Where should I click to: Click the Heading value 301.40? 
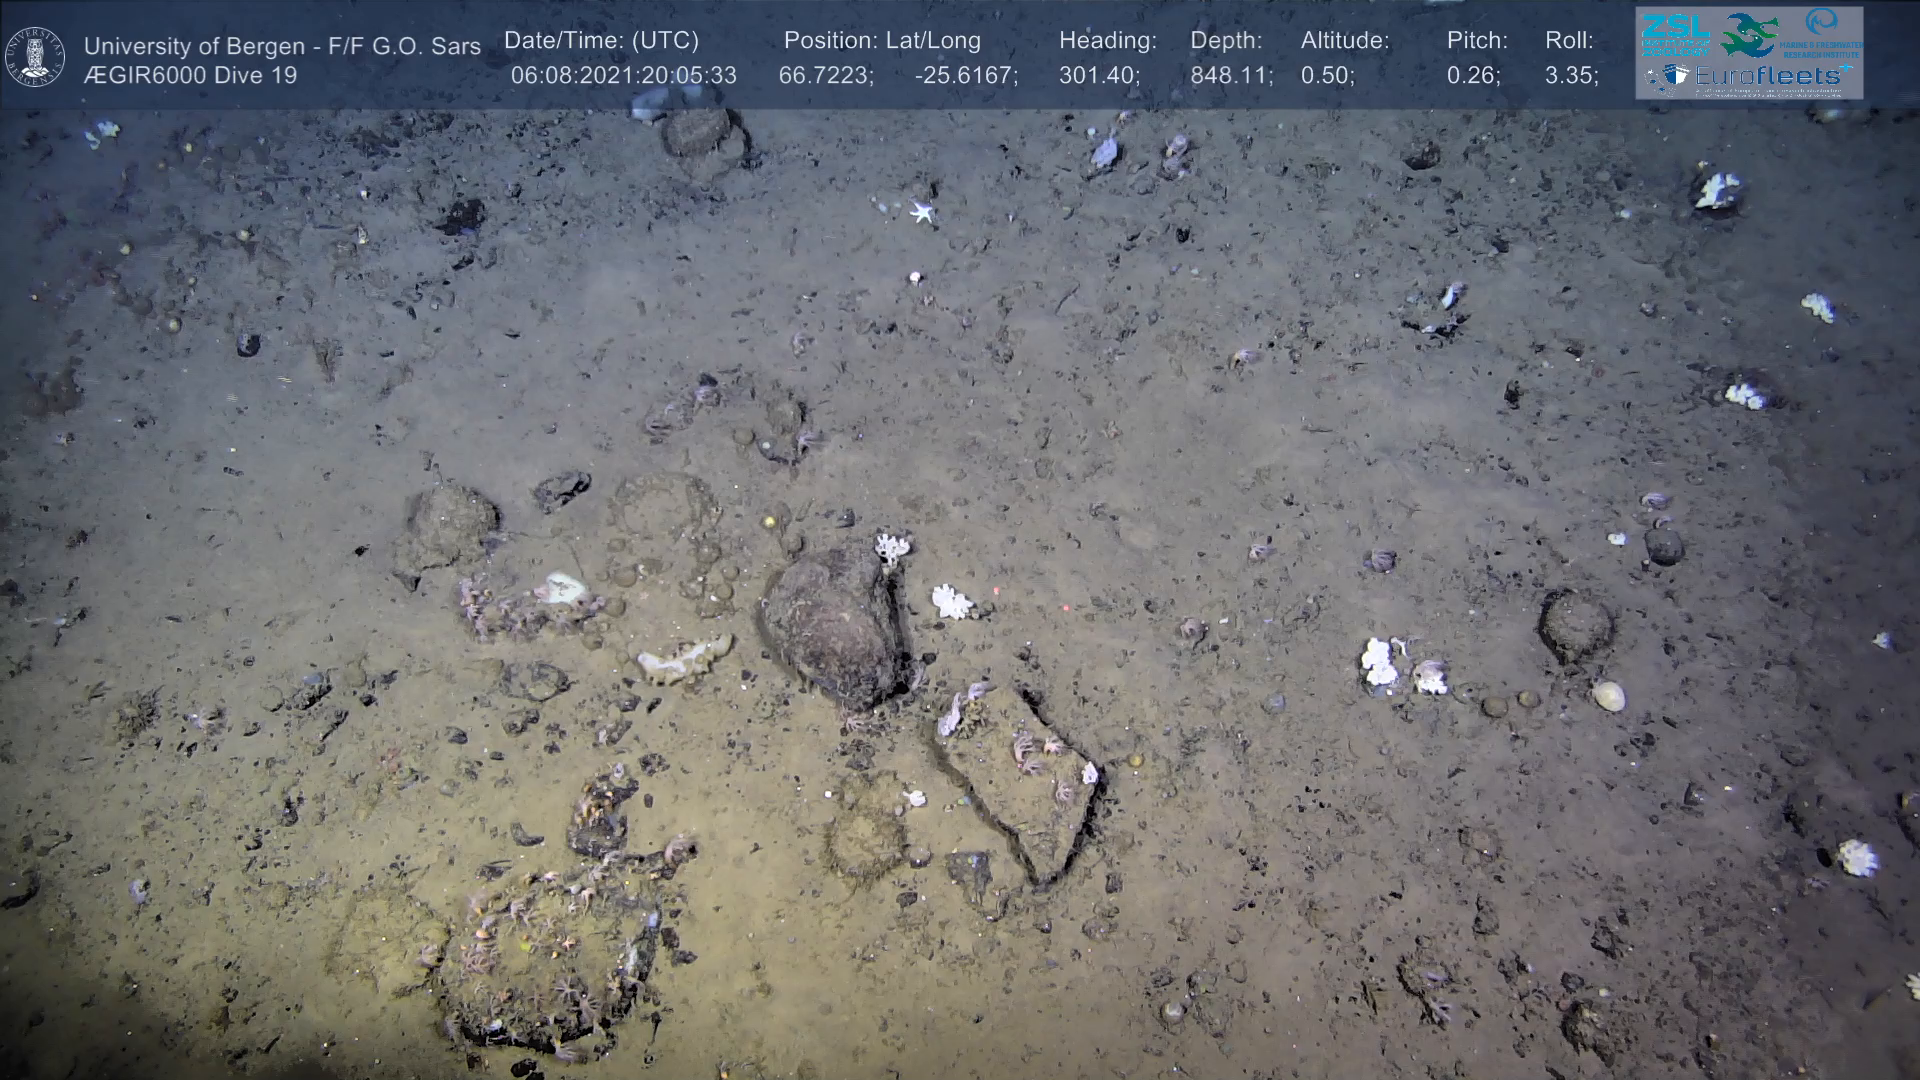pyautogui.click(x=1098, y=76)
